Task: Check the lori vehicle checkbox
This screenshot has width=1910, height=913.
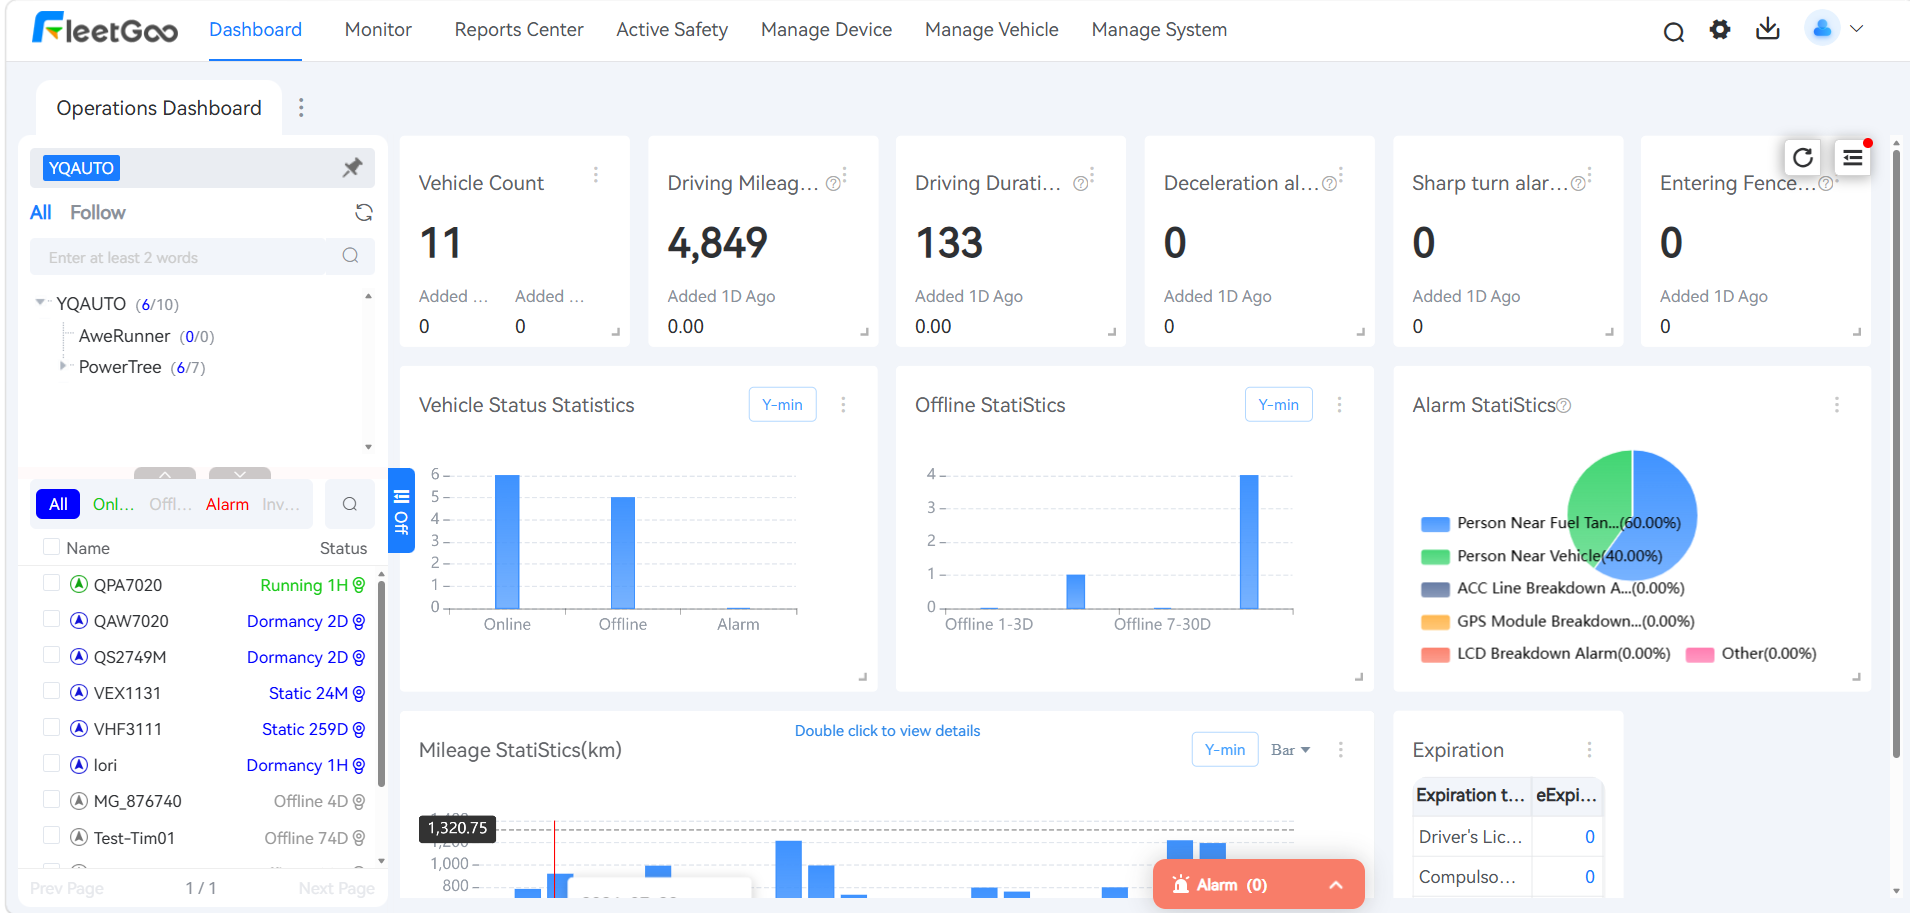Action: pos(52,763)
